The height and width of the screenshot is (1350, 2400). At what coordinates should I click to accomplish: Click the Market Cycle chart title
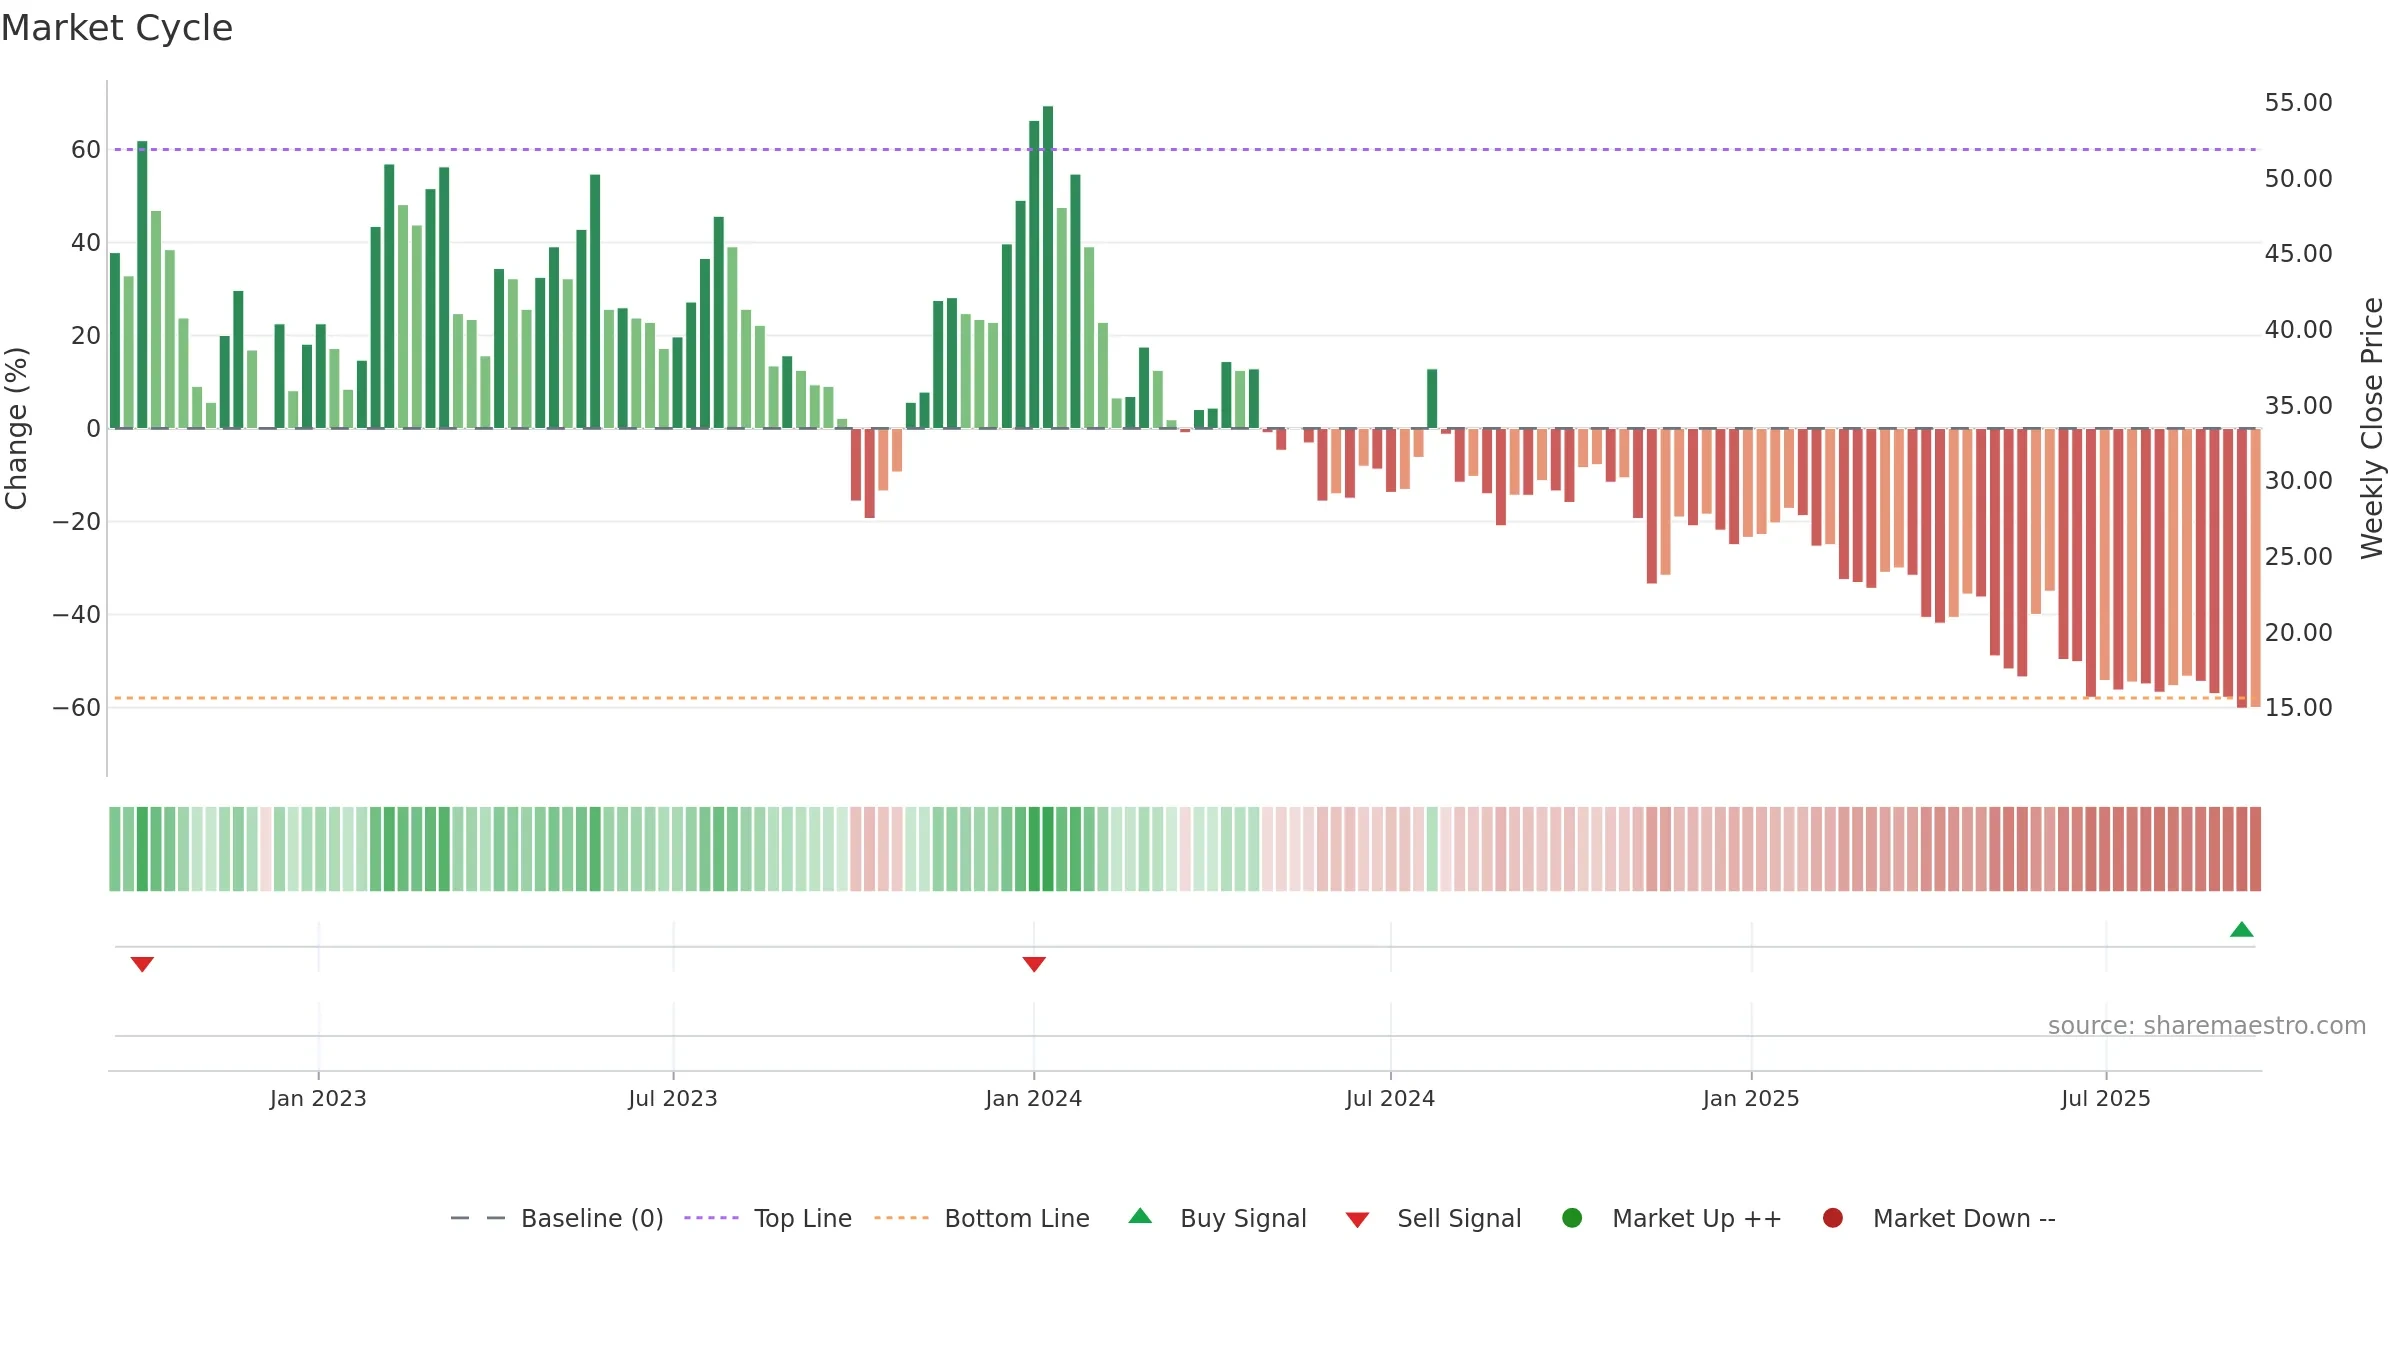point(117,28)
